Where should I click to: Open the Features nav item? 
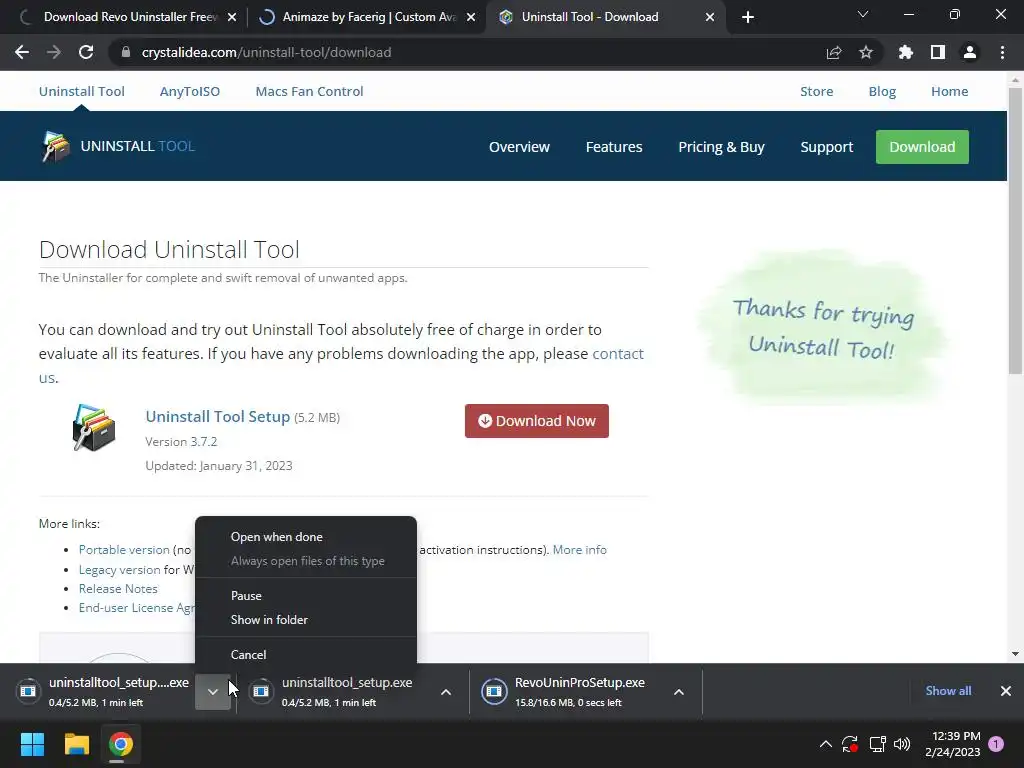tap(614, 147)
